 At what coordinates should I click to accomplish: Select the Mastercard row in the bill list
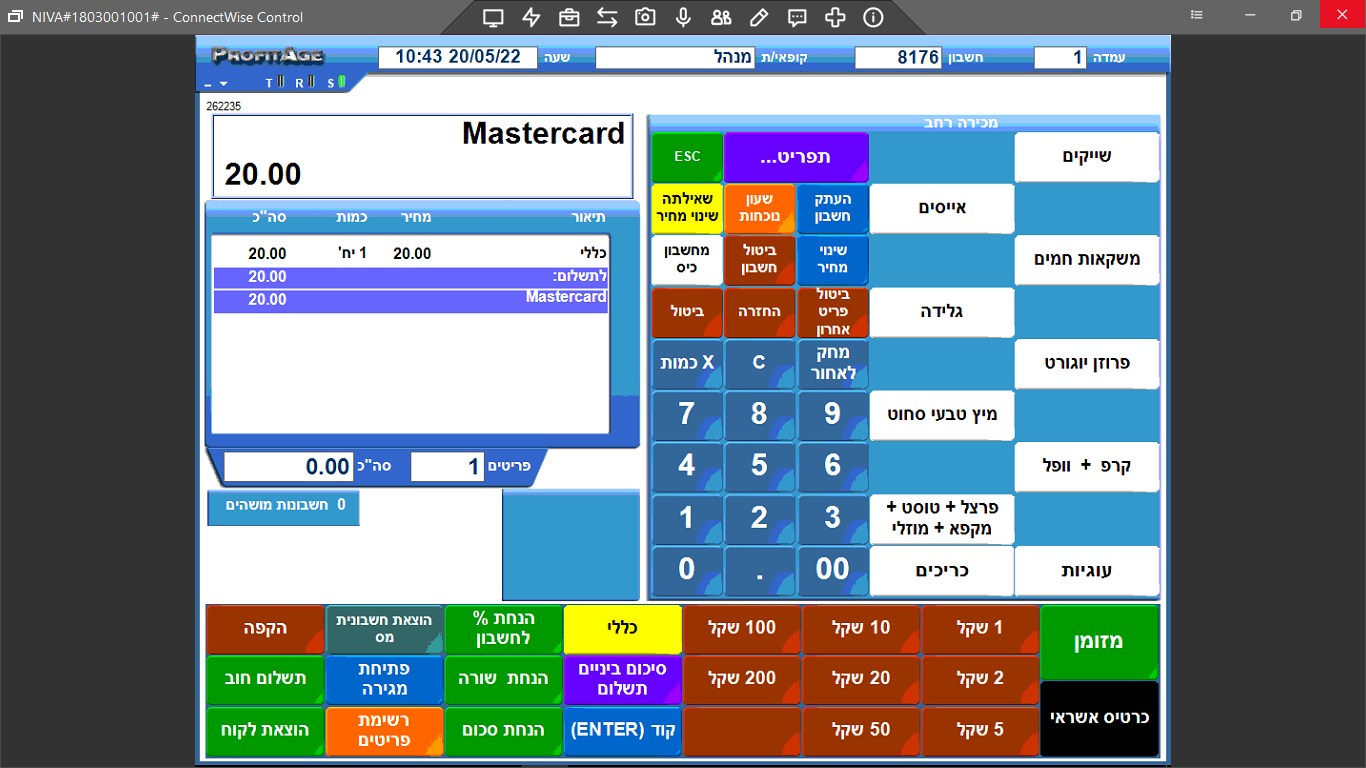(411, 301)
